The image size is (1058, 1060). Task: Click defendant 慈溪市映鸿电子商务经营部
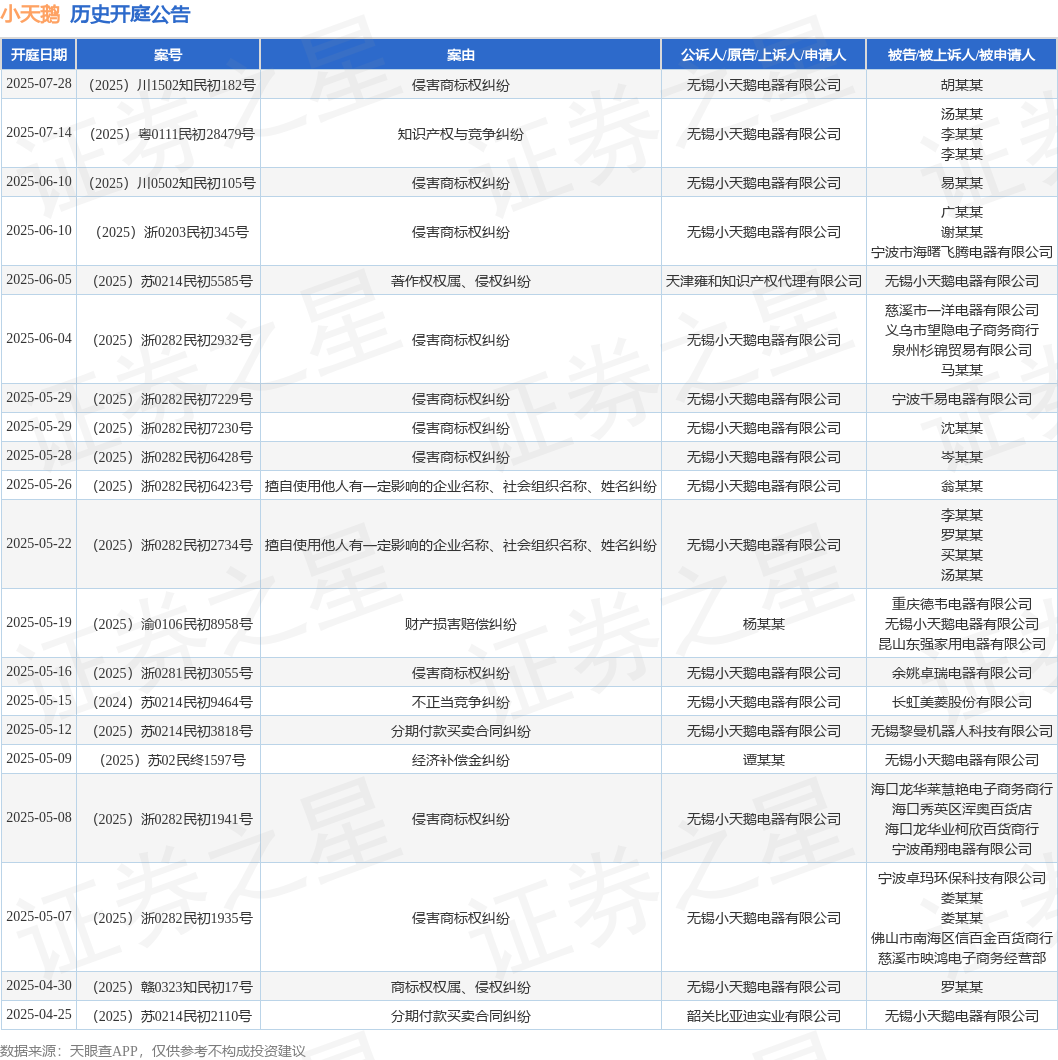pos(961,959)
